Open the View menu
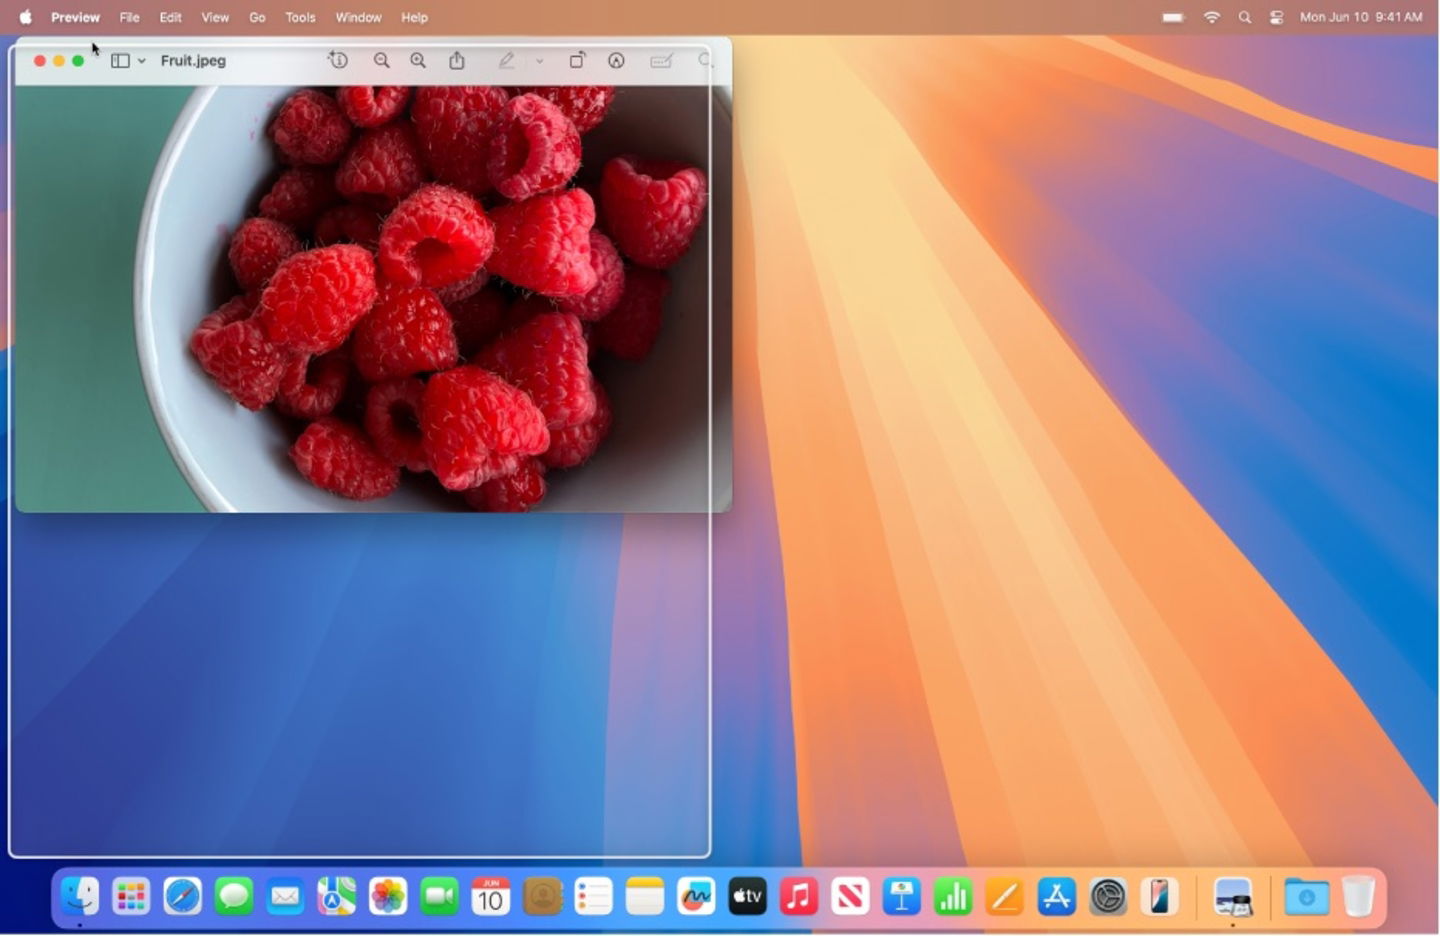Screen dimensions: 1440x936 [x=215, y=17]
